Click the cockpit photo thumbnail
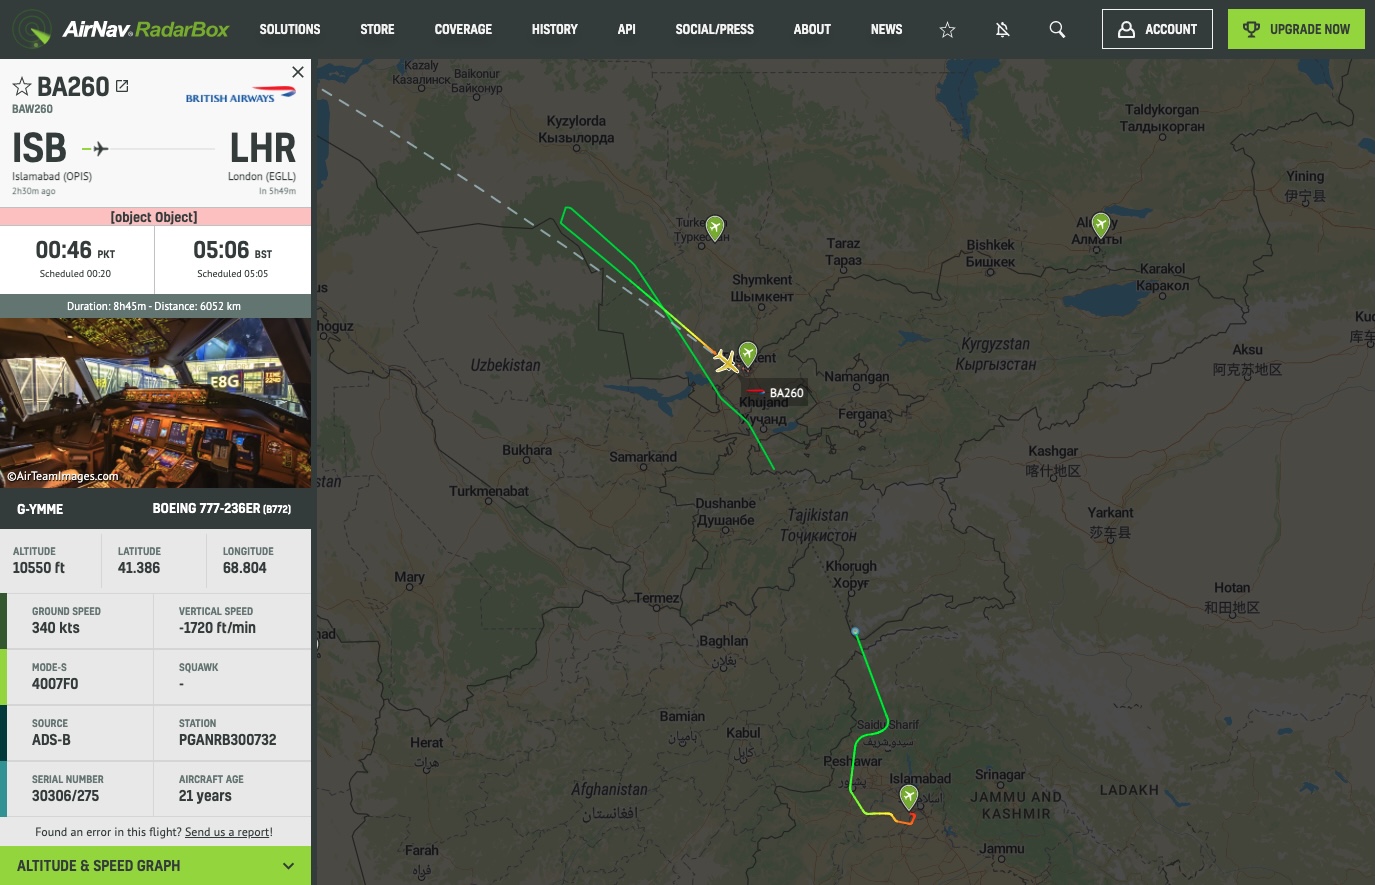Viewport: 1375px width, 885px height. [x=155, y=403]
